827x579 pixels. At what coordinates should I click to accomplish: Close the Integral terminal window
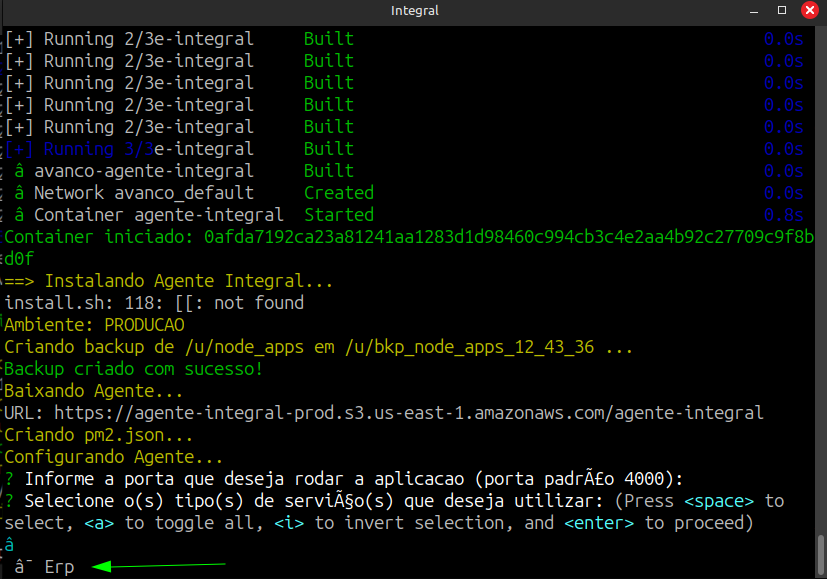[807, 11]
